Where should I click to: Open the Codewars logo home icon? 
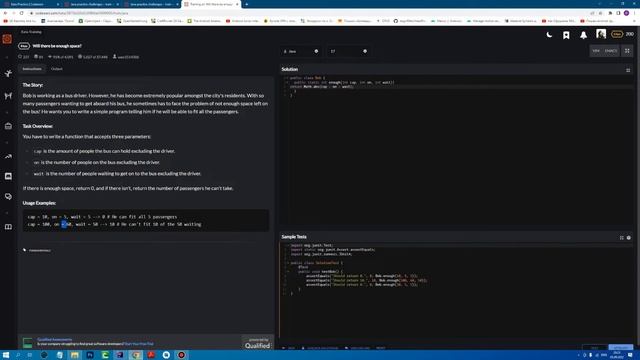(7, 39)
